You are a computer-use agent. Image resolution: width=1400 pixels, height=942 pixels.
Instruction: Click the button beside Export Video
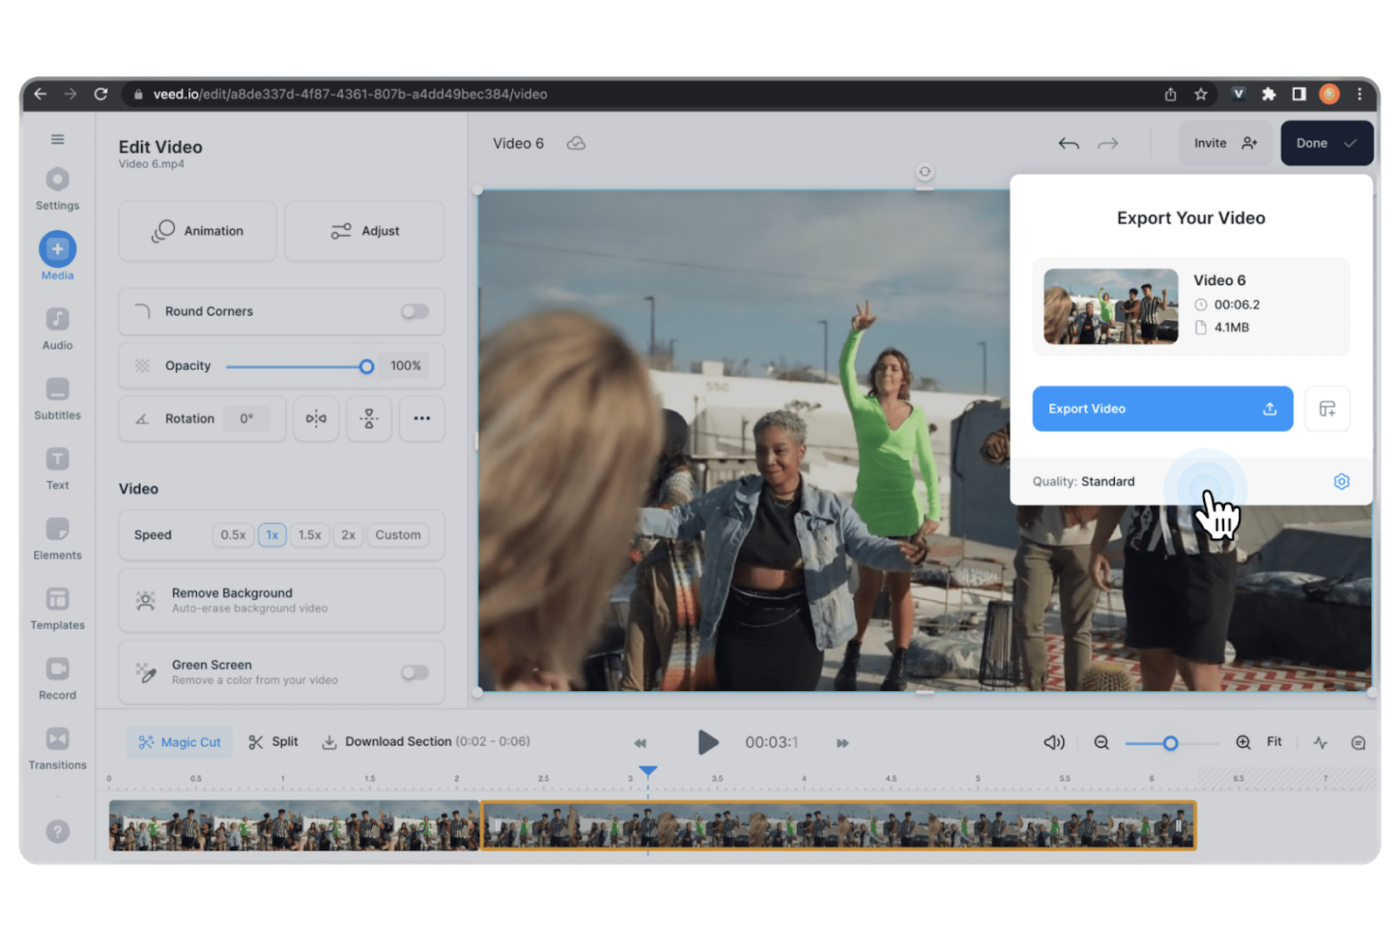pos(1327,409)
